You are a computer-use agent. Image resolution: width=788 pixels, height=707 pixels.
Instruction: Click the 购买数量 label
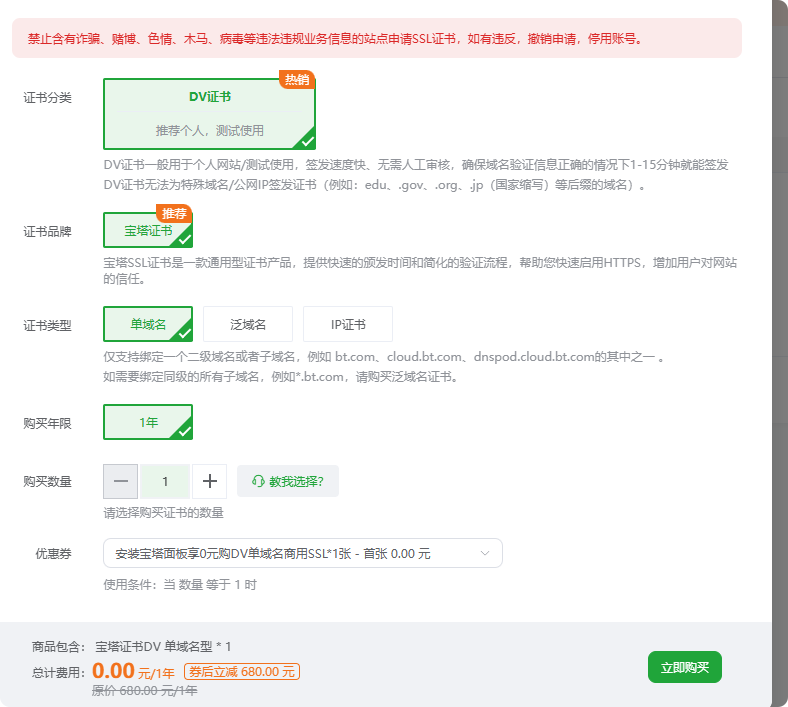coord(47,481)
